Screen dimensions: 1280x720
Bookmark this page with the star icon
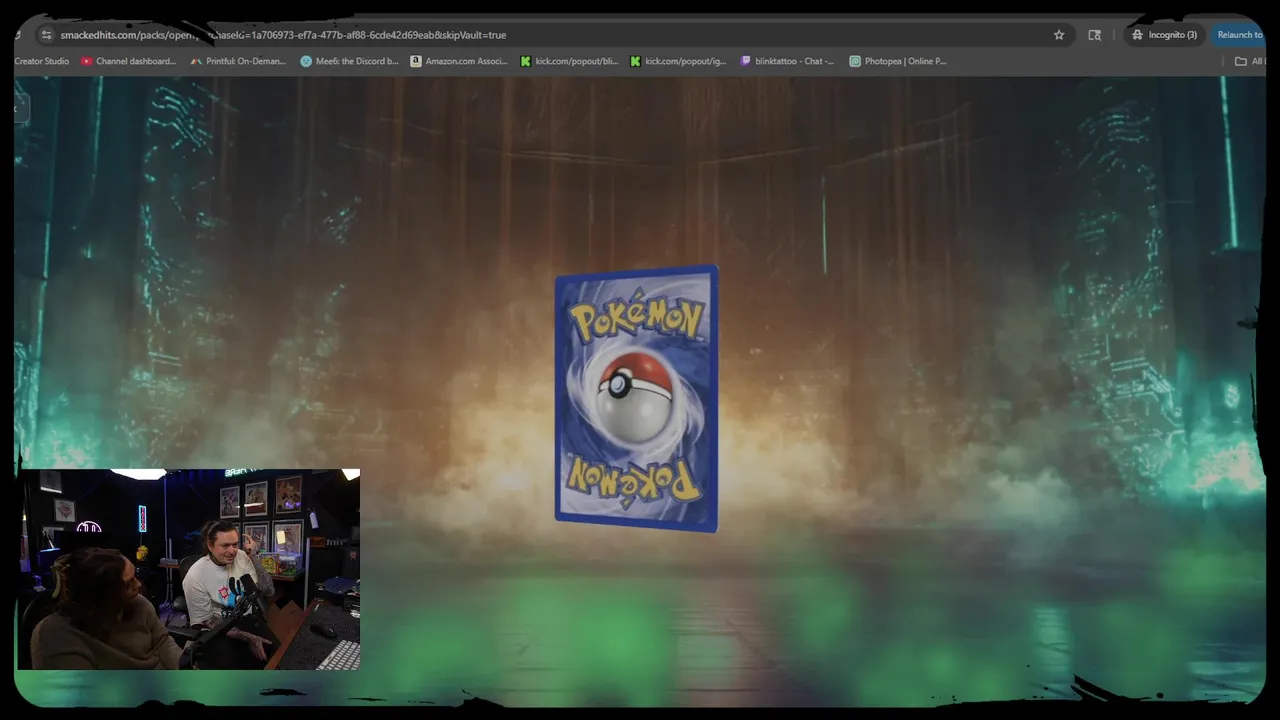[x=1059, y=35]
